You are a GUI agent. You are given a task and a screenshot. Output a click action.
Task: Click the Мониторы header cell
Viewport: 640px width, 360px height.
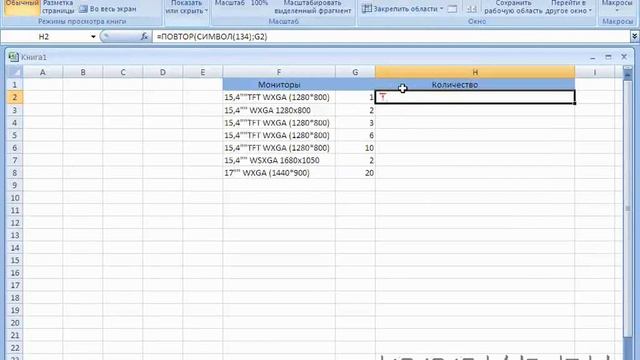pyautogui.click(x=279, y=84)
